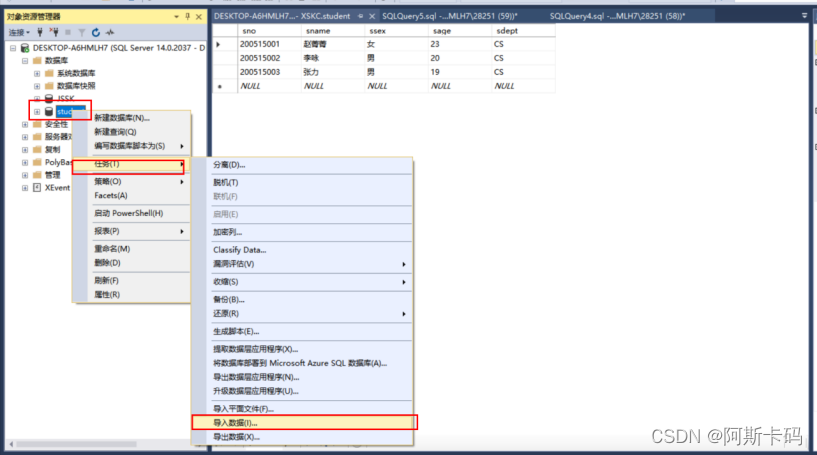Open the 策略(O) submenu

coord(132,181)
